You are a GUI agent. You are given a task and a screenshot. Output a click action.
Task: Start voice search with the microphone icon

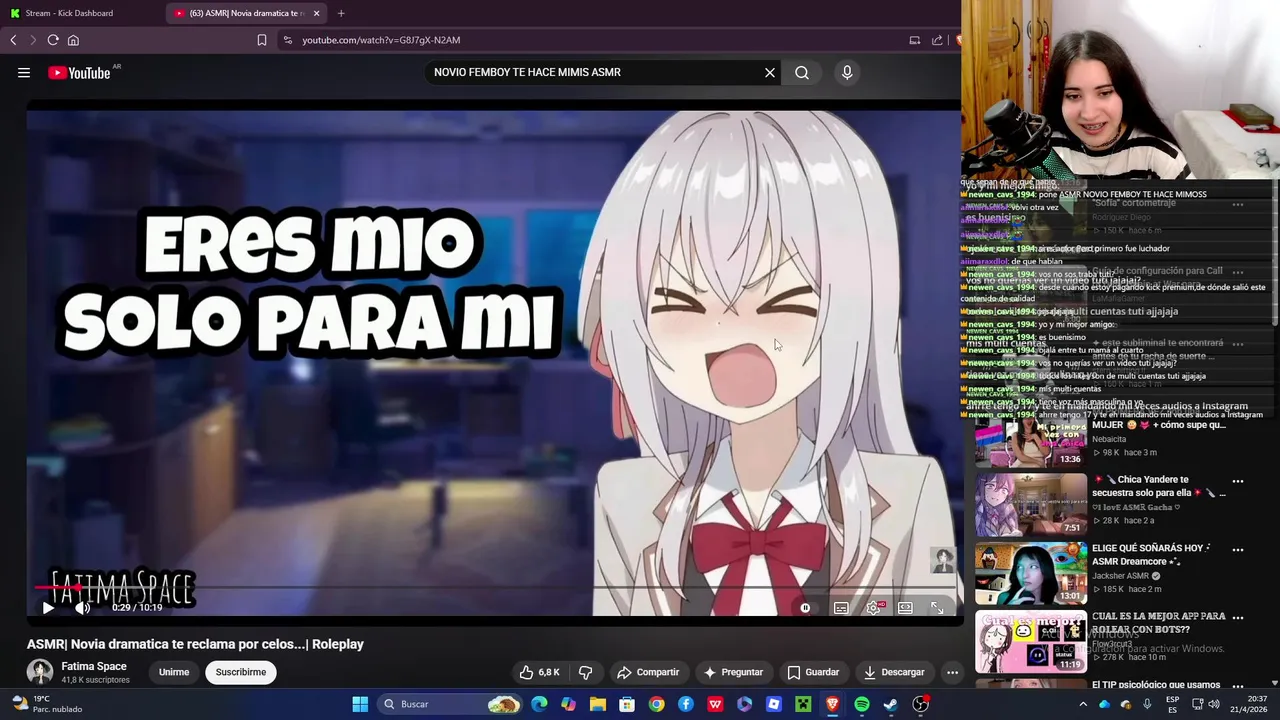(847, 72)
